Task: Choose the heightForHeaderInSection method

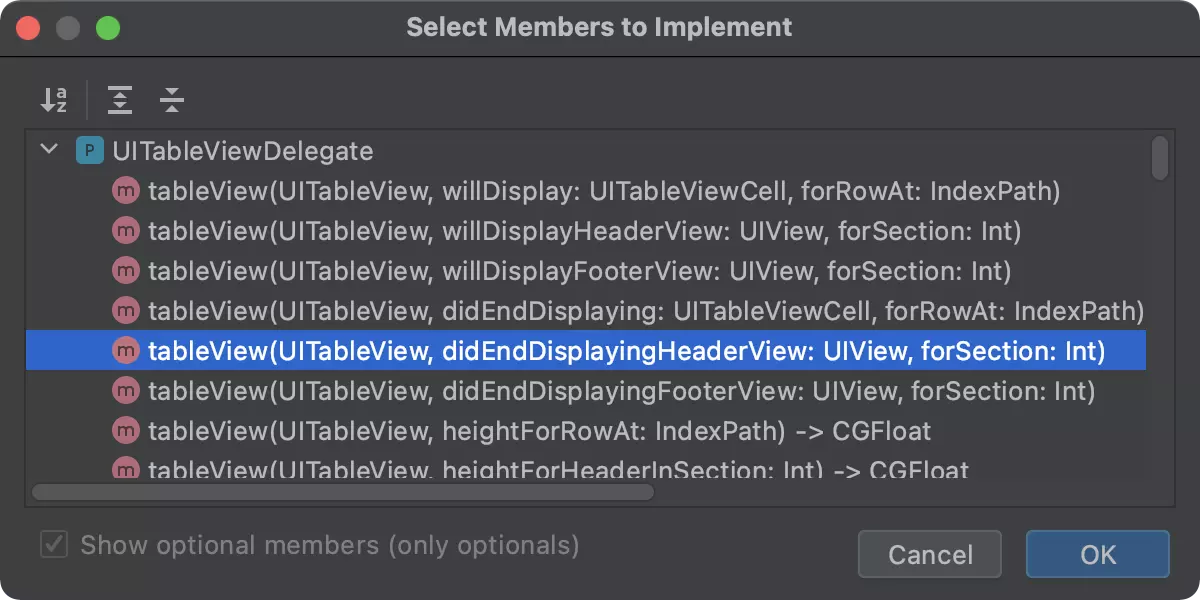Action: [x=558, y=469]
